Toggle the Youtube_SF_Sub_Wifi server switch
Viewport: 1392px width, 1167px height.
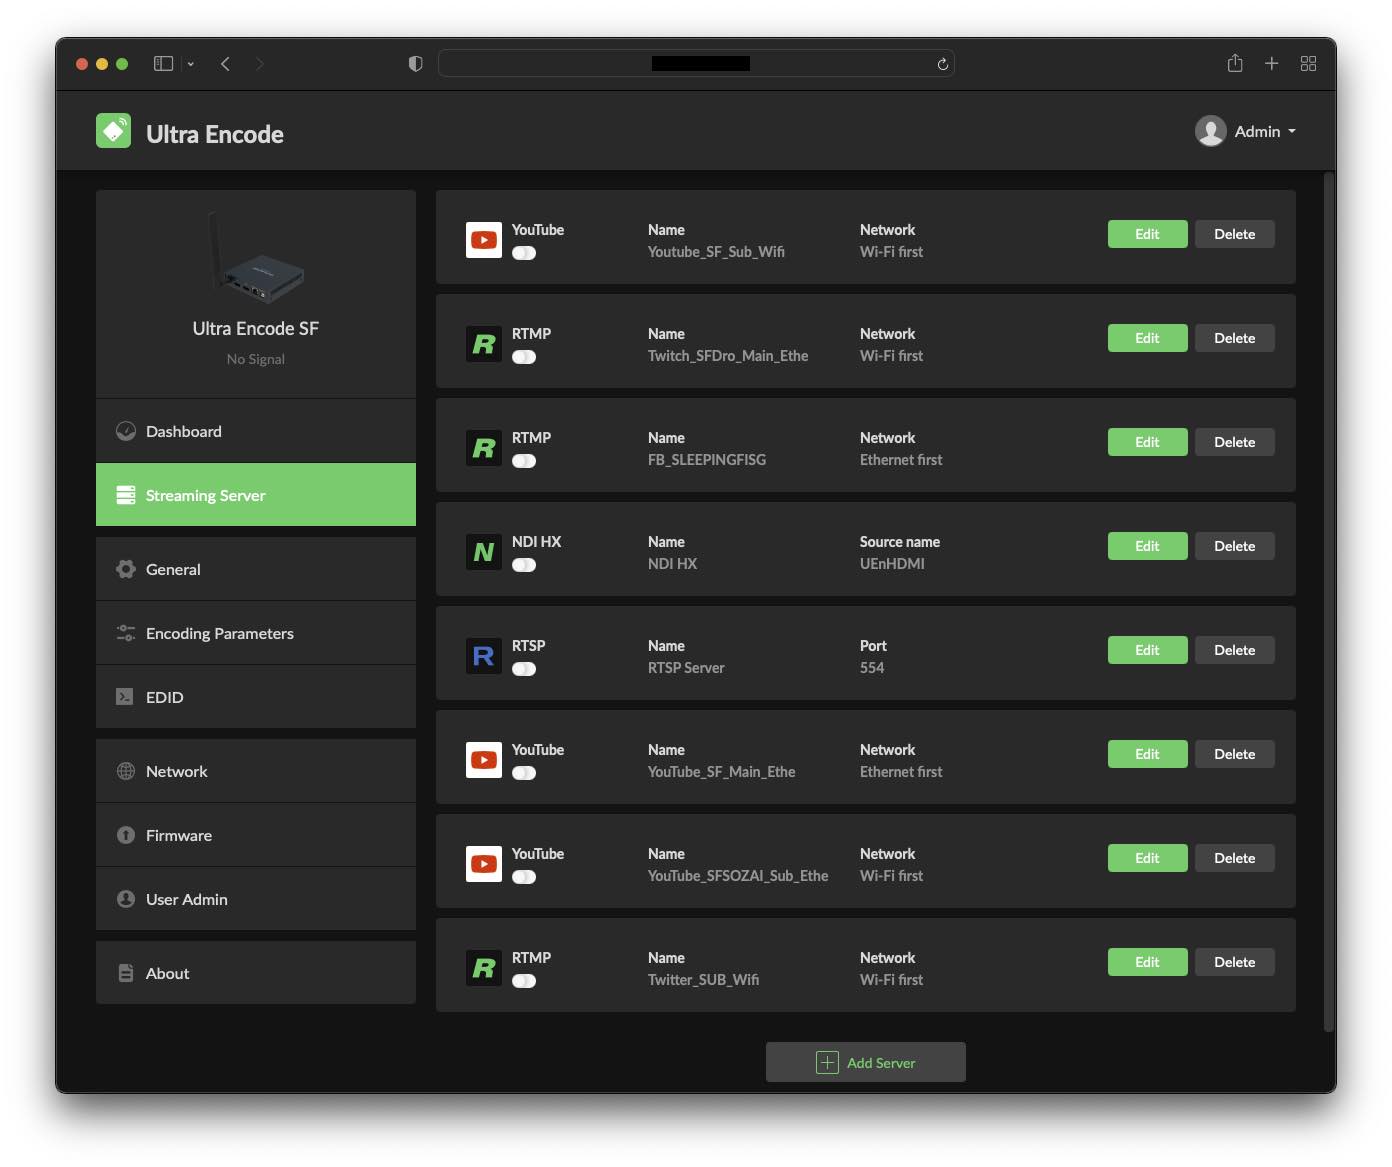coord(524,253)
